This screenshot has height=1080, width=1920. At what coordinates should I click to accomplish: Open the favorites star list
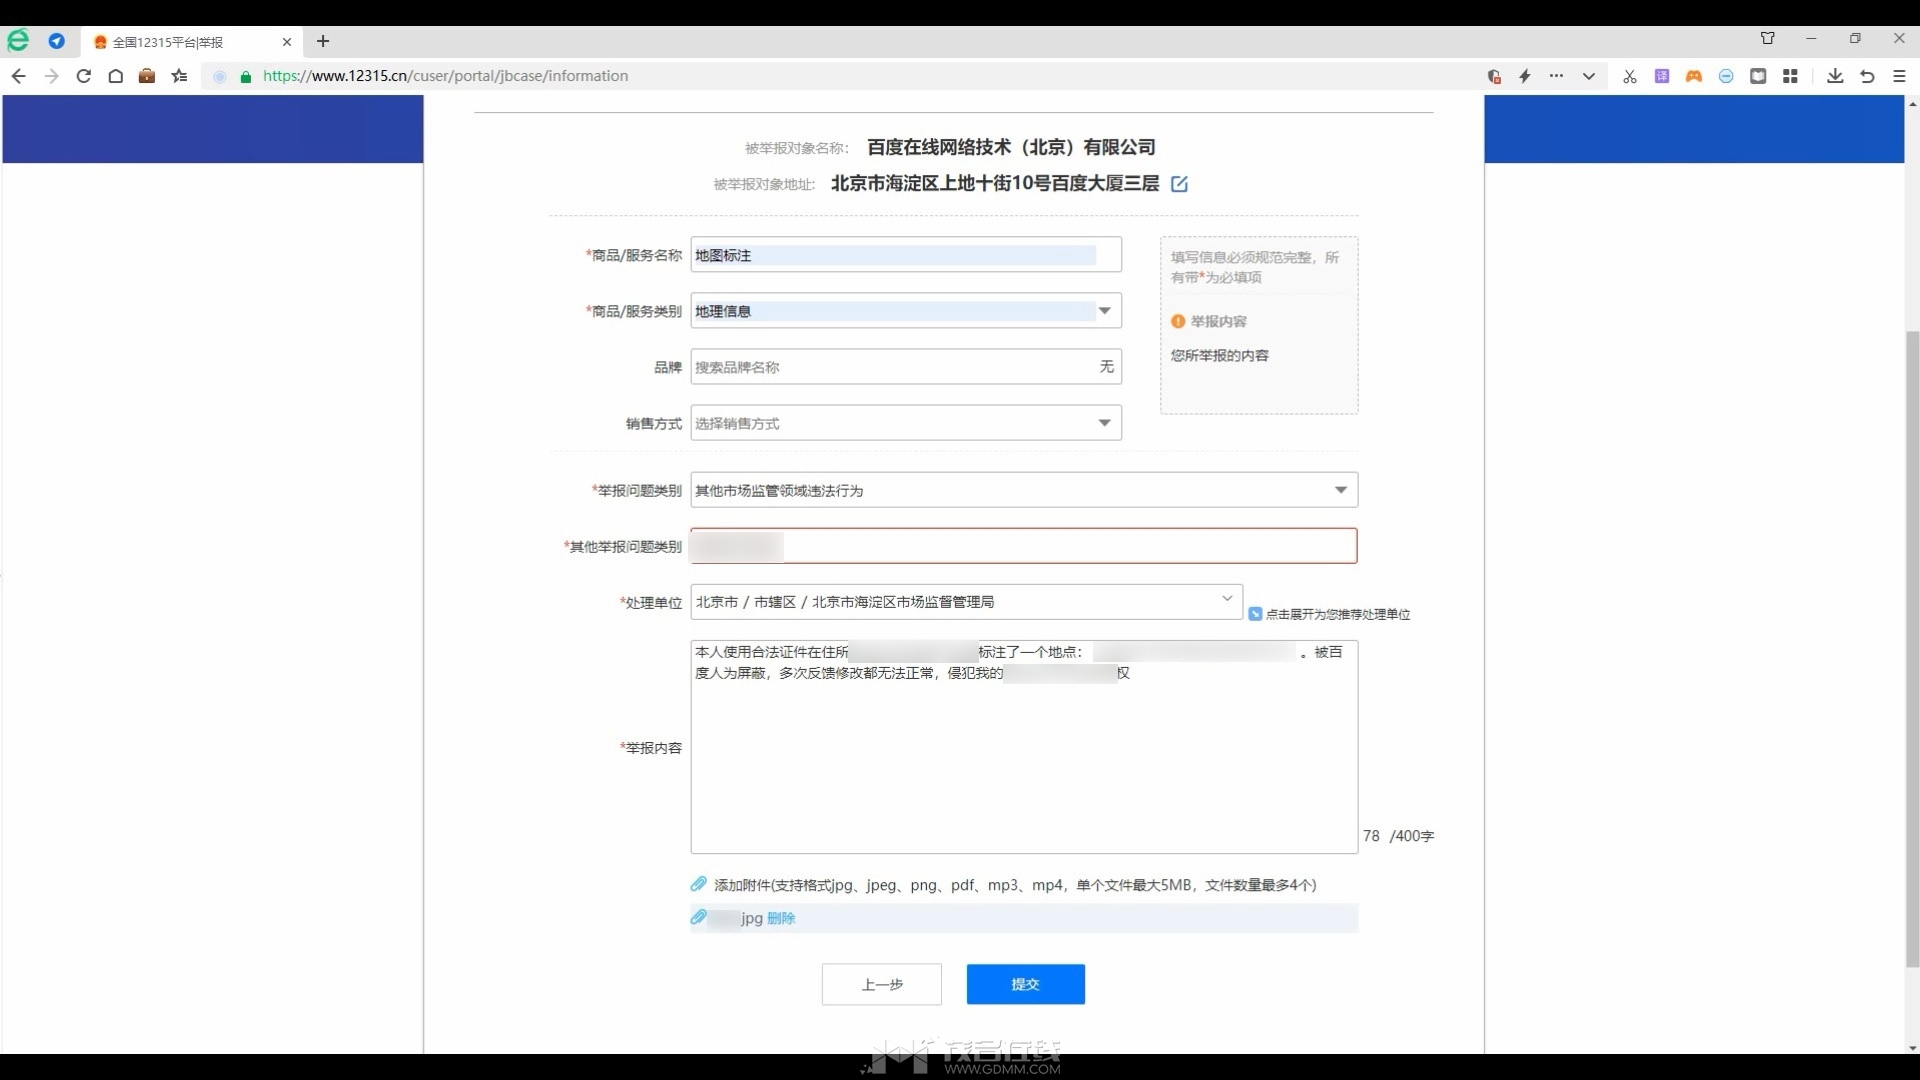coord(179,76)
